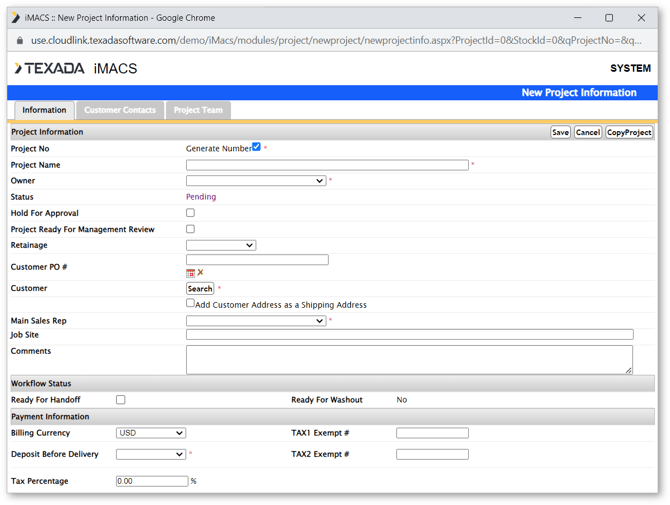Switch to the Customer Contacts tab
The height and width of the screenshot is (505, 670).
coord(120,110)
